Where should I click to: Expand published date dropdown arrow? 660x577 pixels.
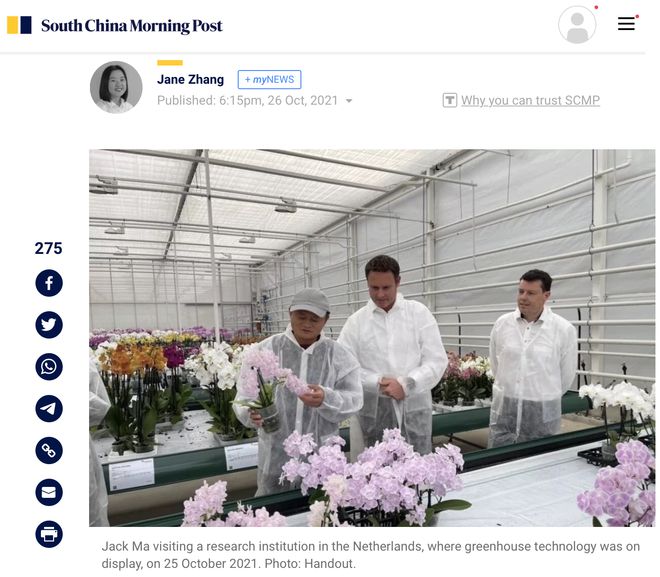349,101
